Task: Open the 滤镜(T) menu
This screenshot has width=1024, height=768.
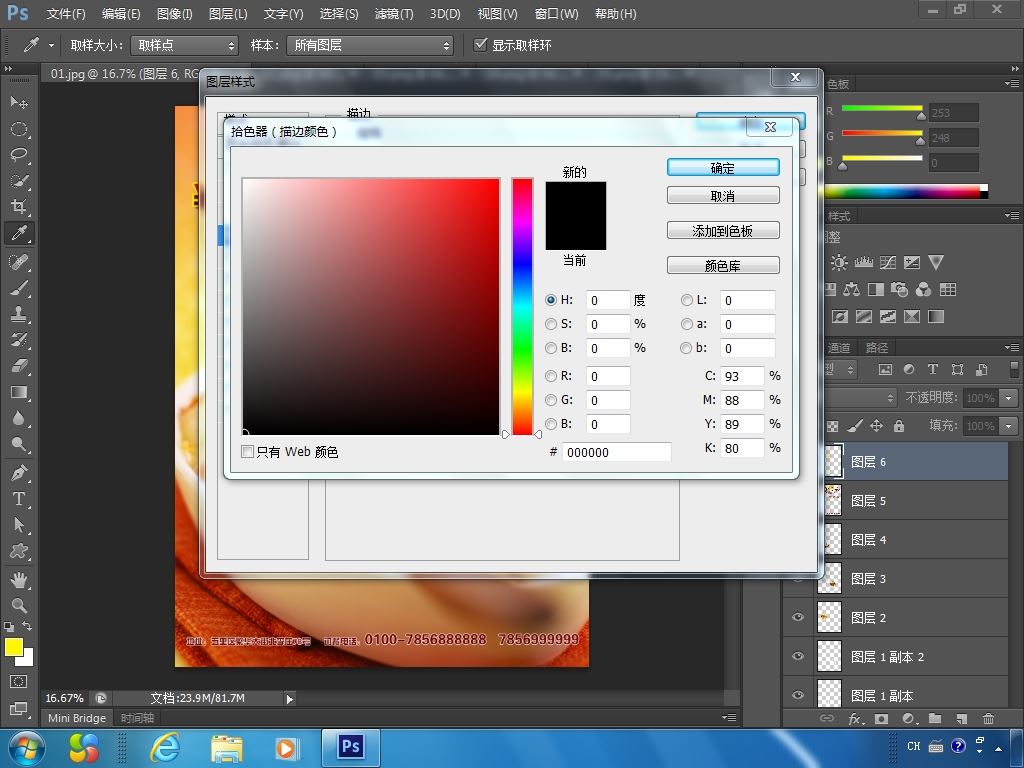Action: [x=393, y=14]
